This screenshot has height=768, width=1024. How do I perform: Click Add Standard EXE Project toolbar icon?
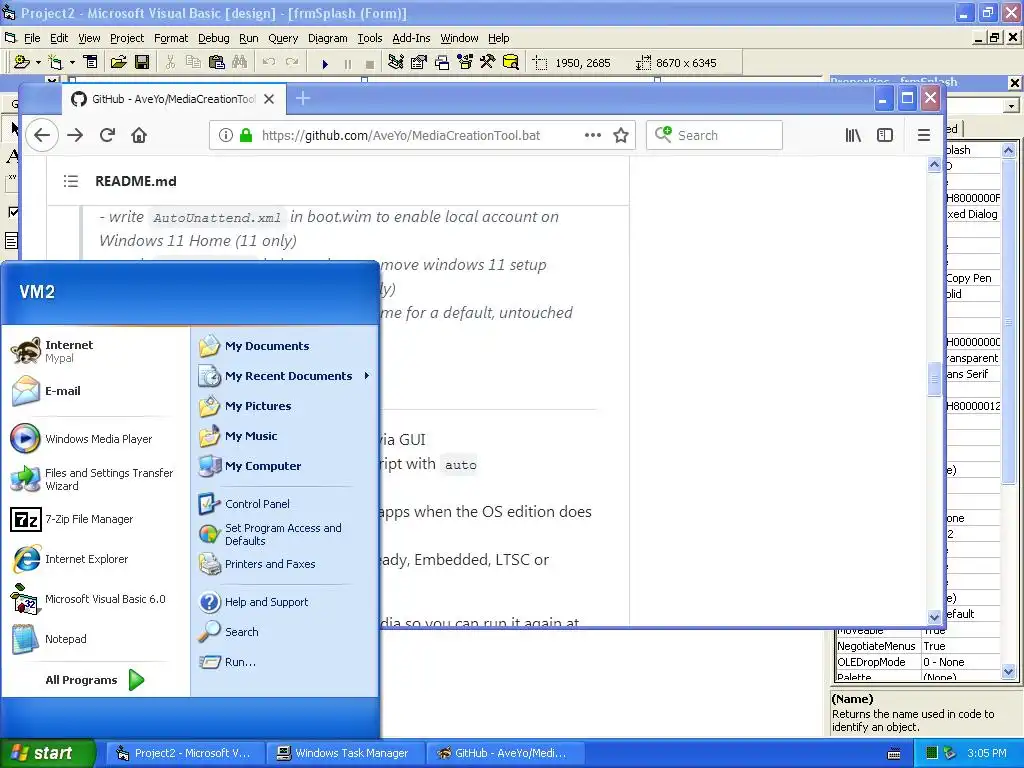[x=22, y=62]
